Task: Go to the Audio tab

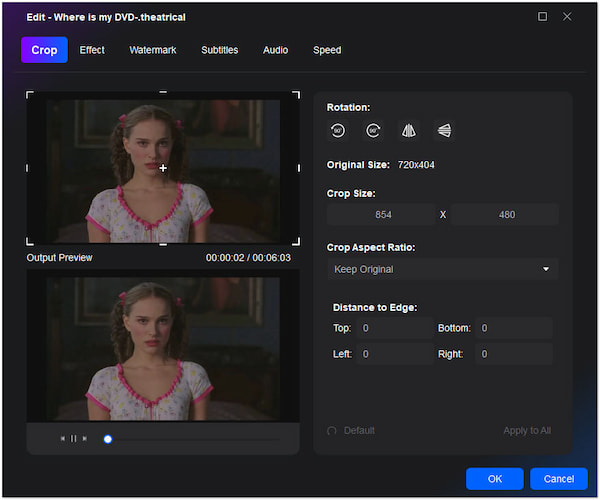Action: click(x=276, y=50)
